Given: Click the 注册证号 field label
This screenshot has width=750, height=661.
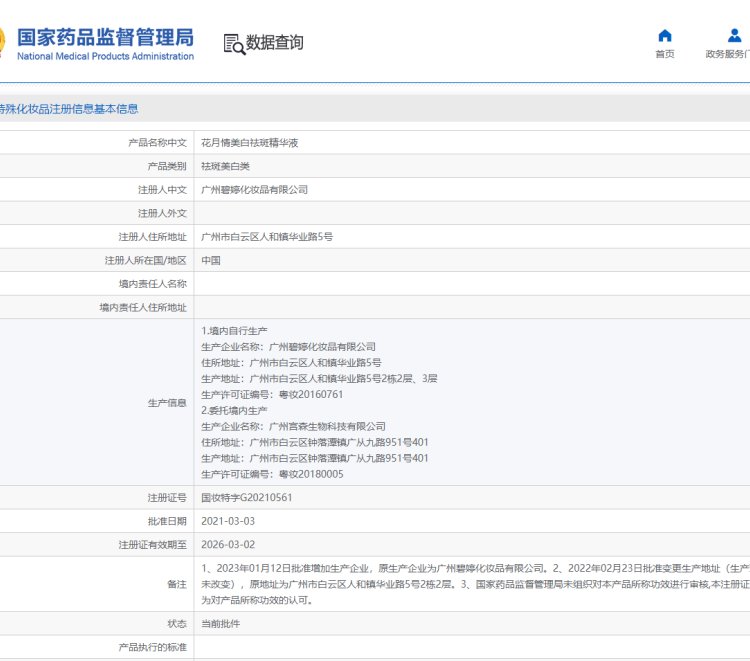Looking at the screenshot, I should coord(167,497).
